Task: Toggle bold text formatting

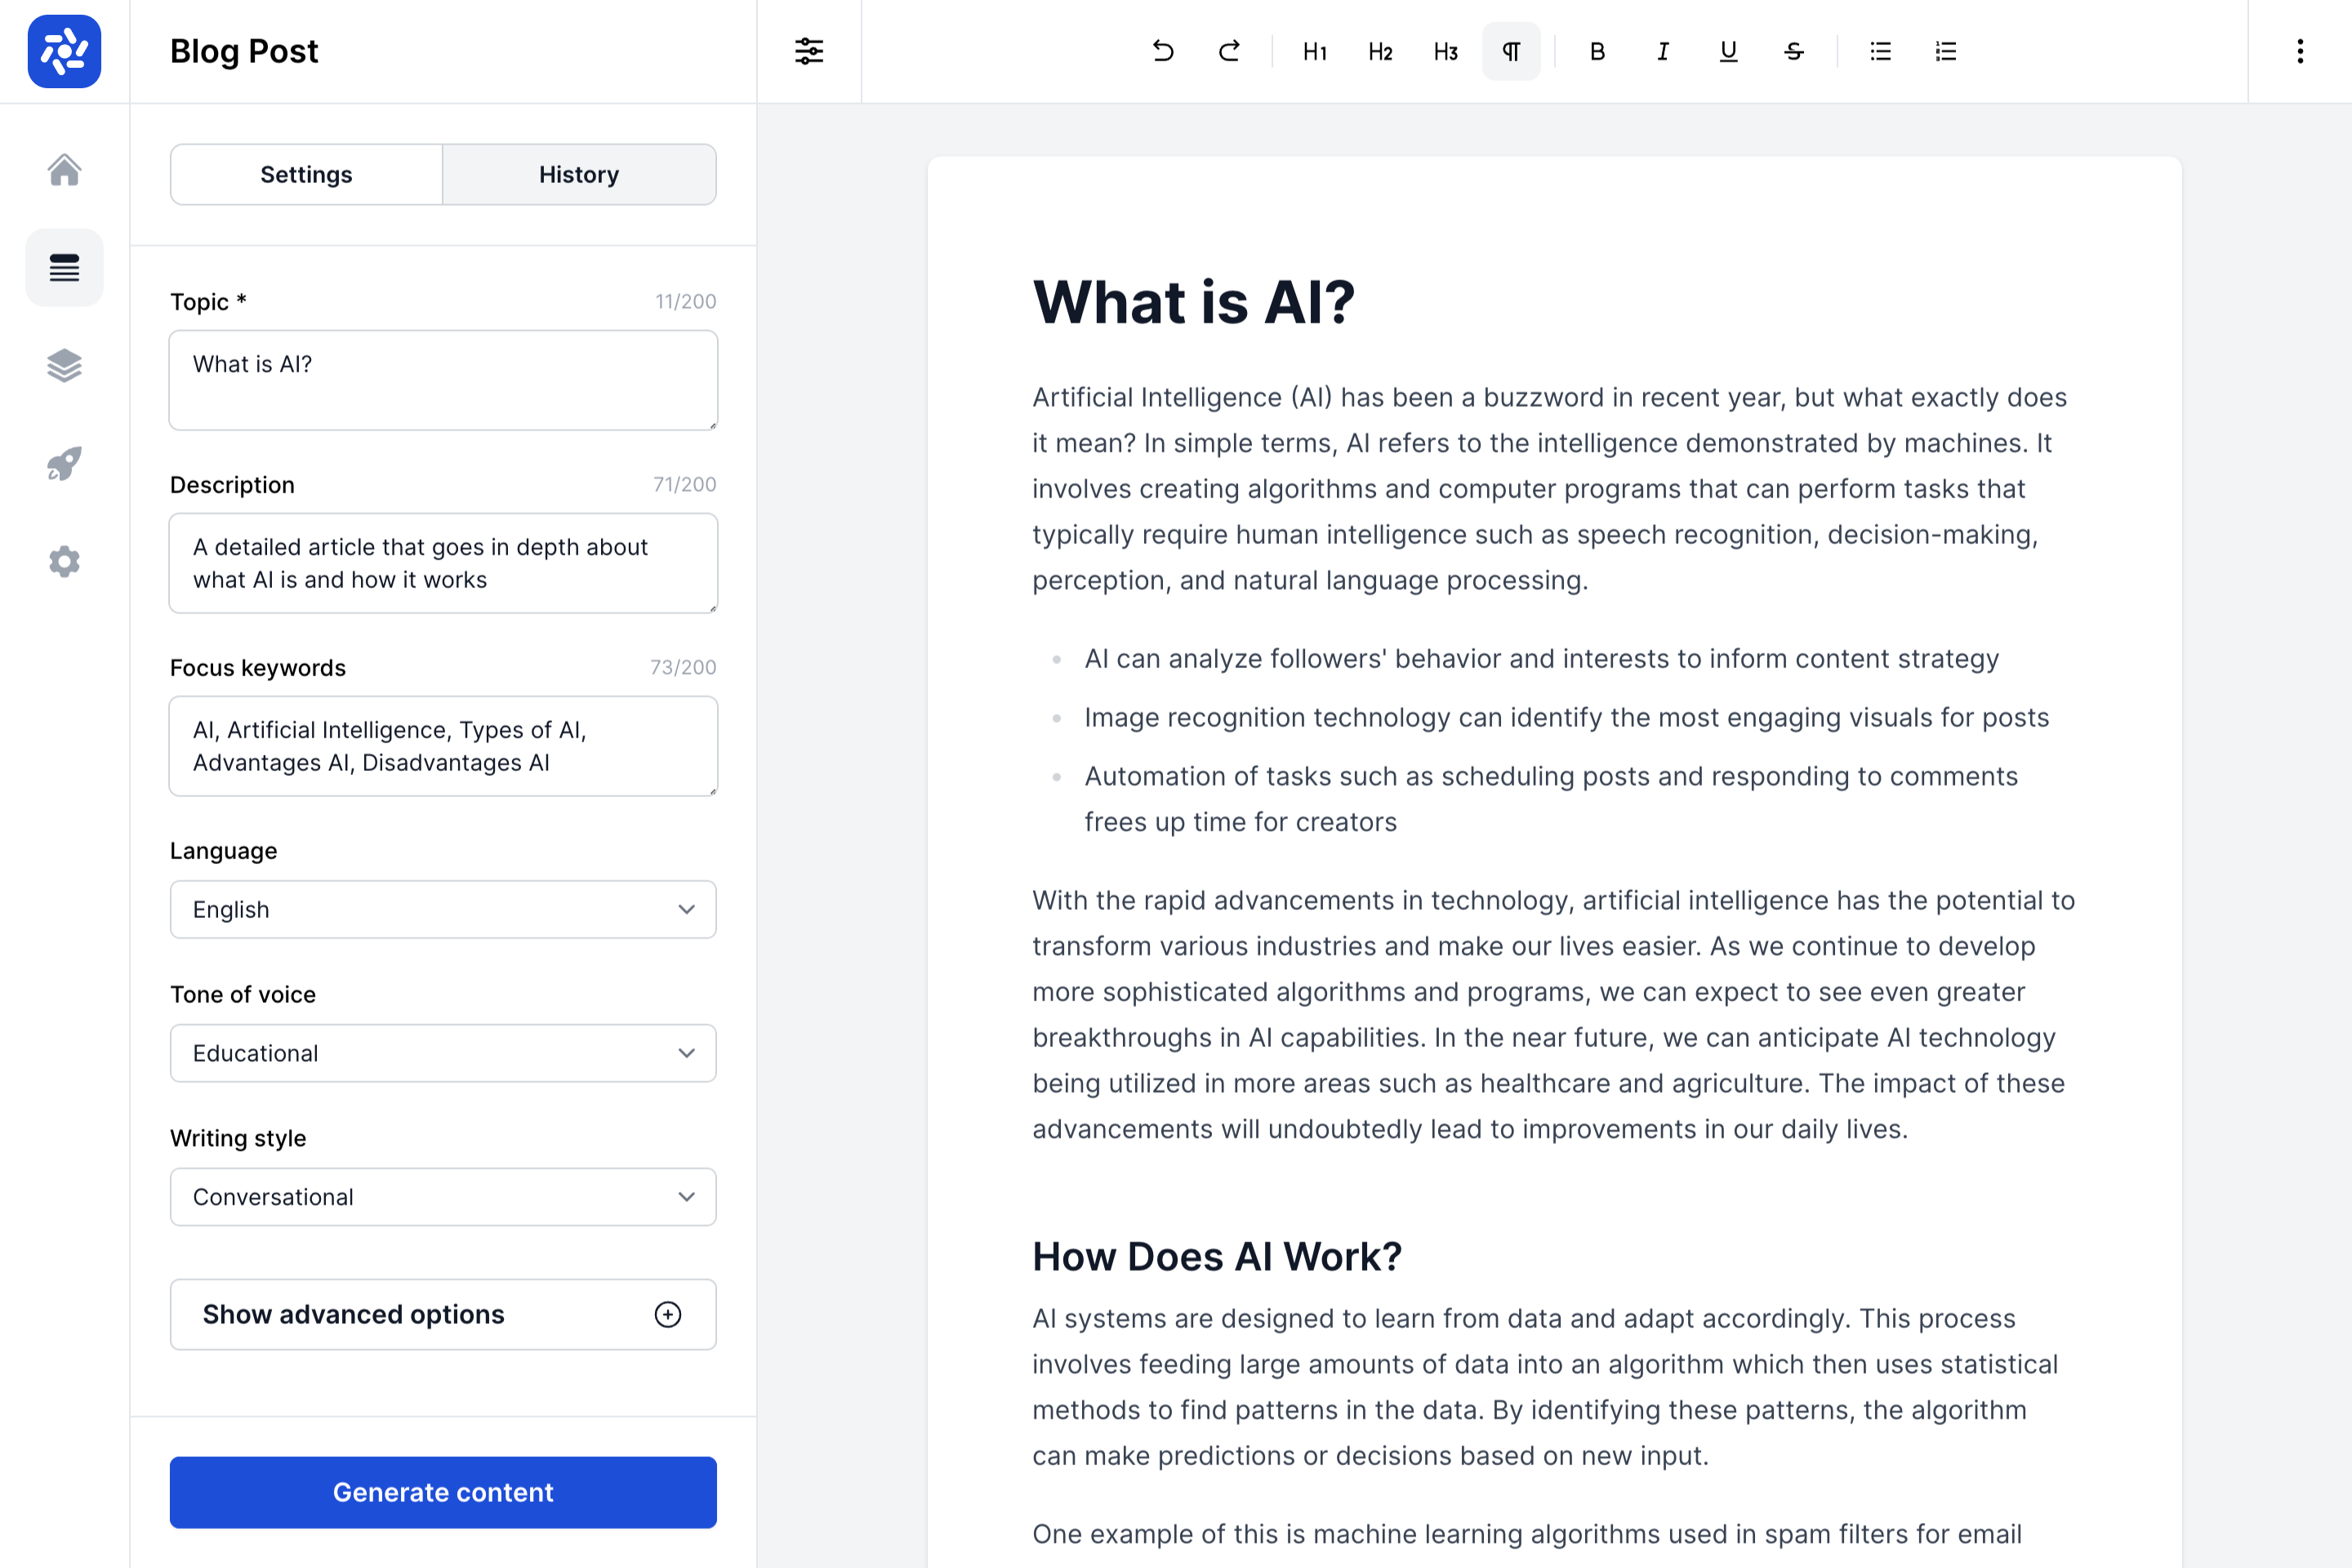Action: pos(1597,51)
